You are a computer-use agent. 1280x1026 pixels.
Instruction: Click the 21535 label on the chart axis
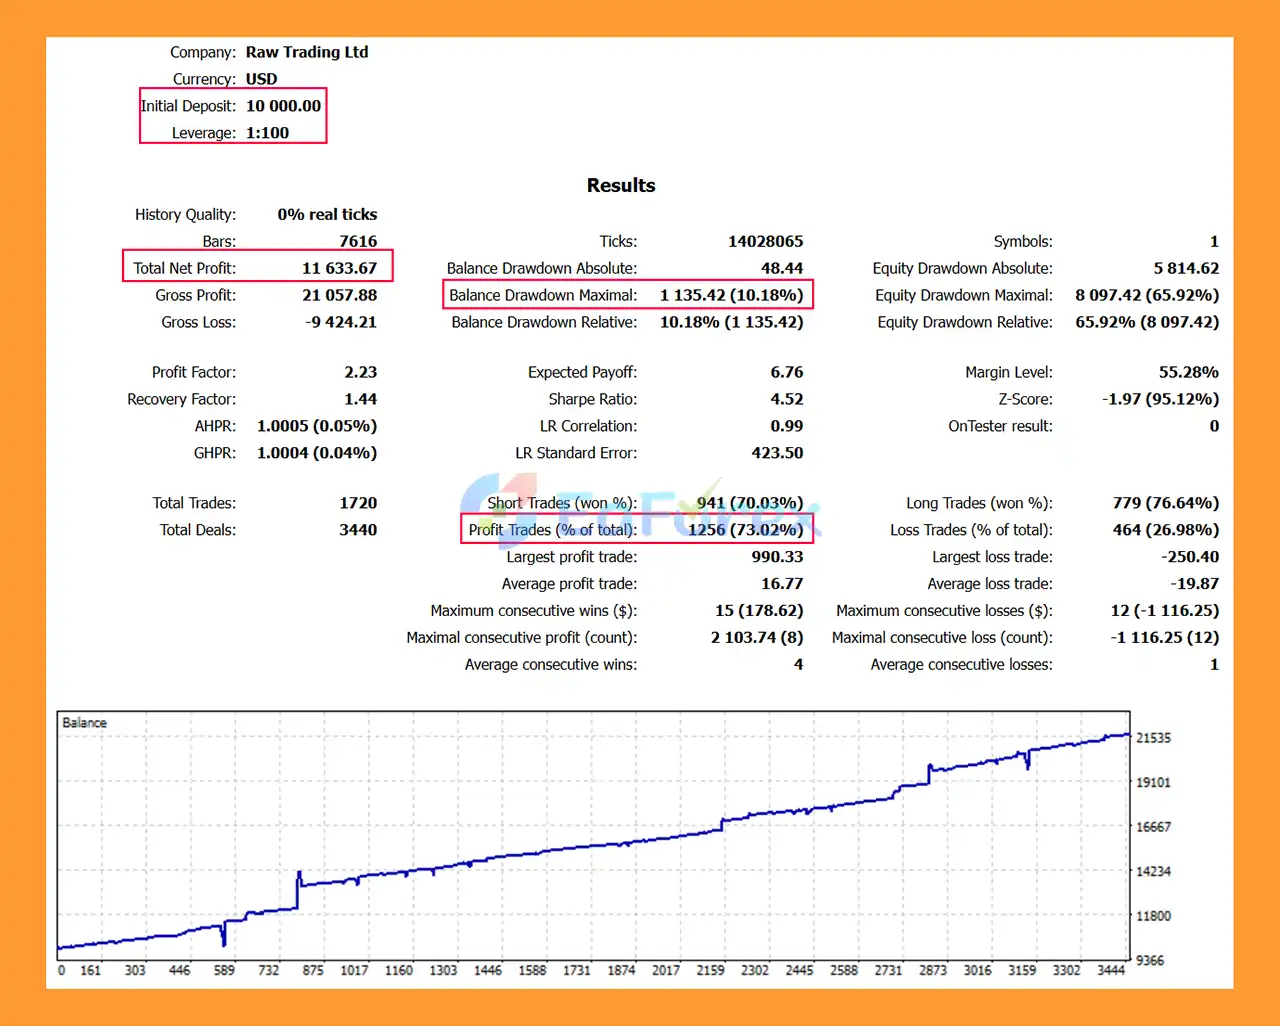(1153, 738)
